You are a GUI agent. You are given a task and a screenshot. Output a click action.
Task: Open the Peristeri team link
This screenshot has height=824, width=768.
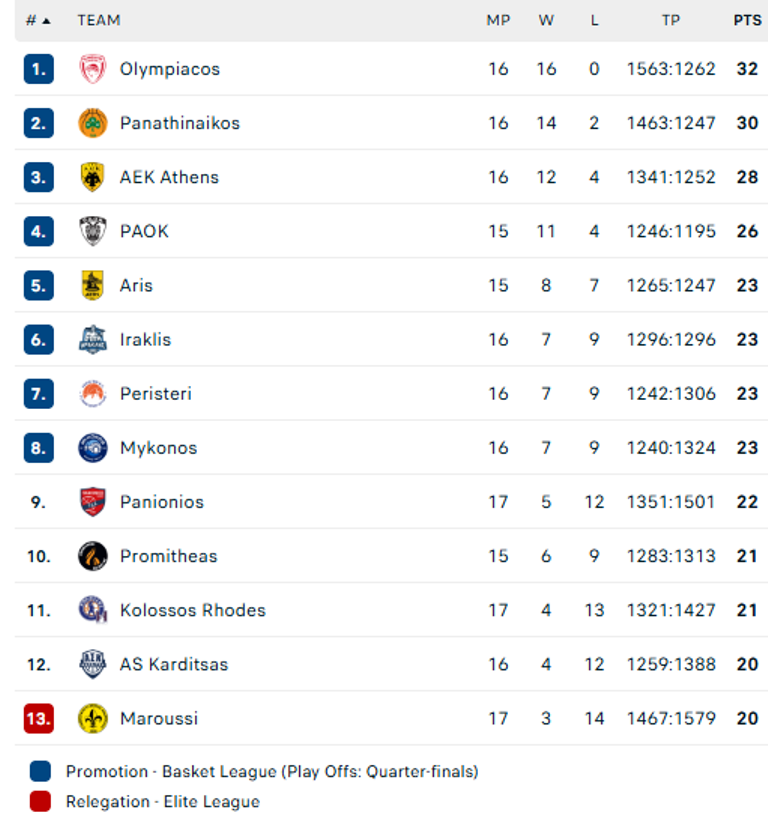click(155, 394)
